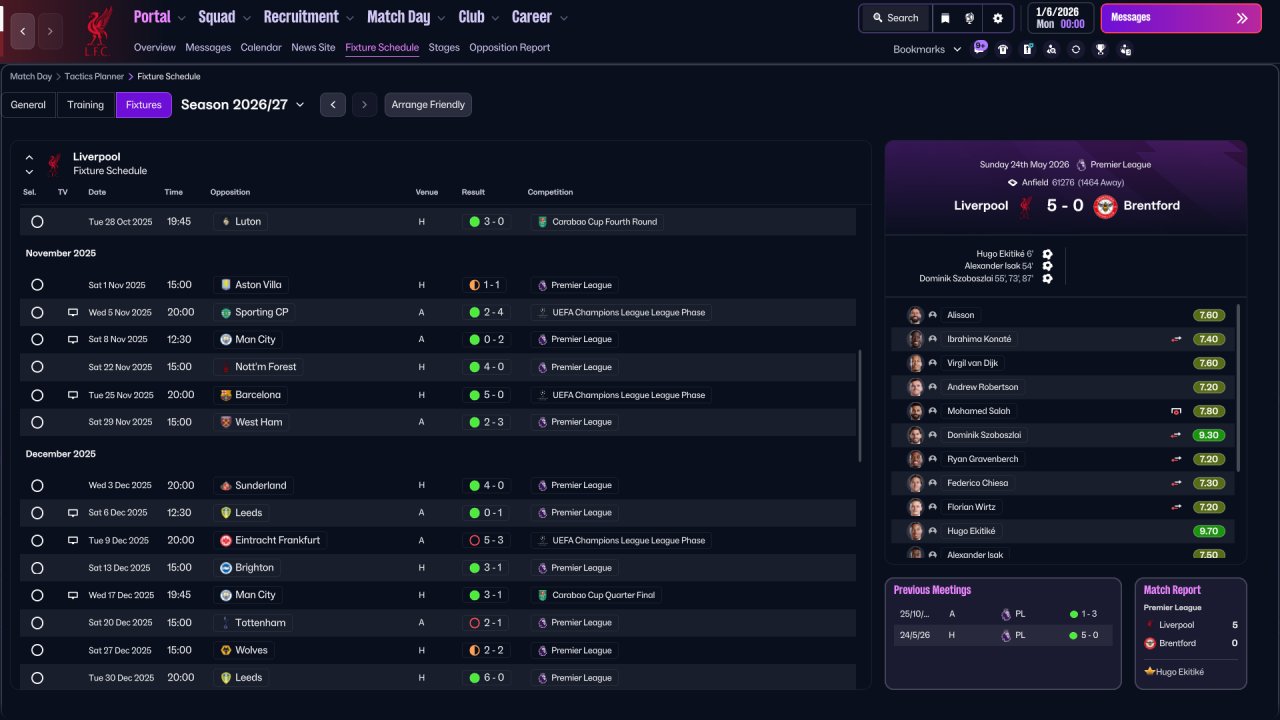Image resolution: width=1280 pixels, height=720 pixels.
Task: Click the substitution icon on Dominik Szoboszlai's row
Action: 1176,435
